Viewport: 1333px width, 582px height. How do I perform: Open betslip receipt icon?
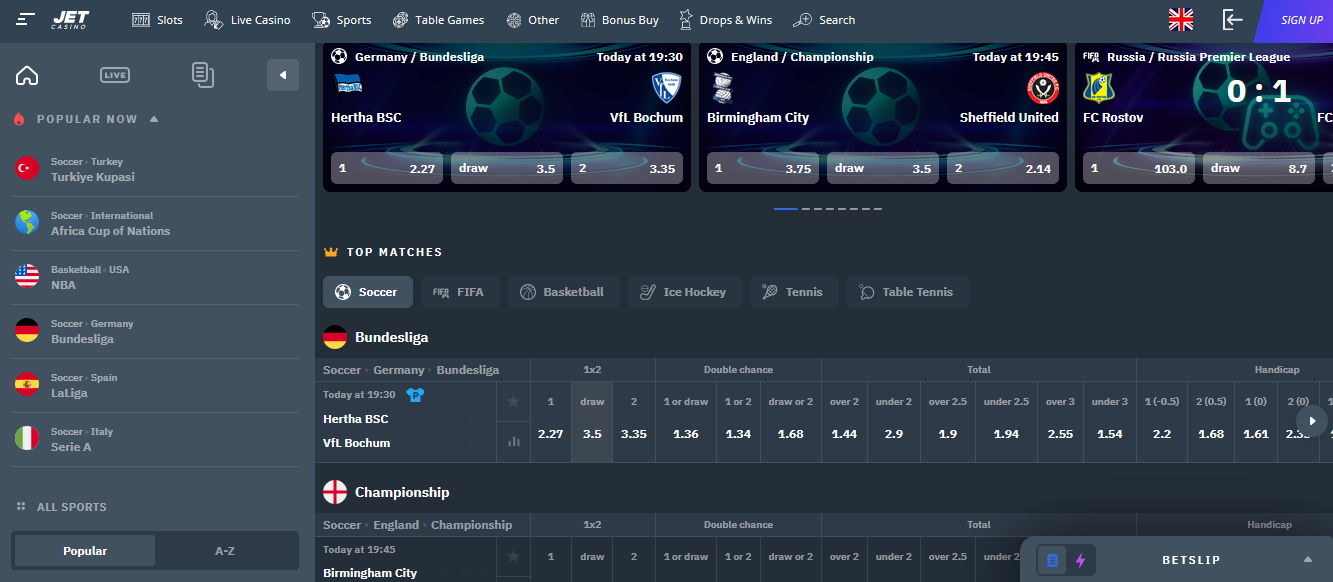point(1052,560)
